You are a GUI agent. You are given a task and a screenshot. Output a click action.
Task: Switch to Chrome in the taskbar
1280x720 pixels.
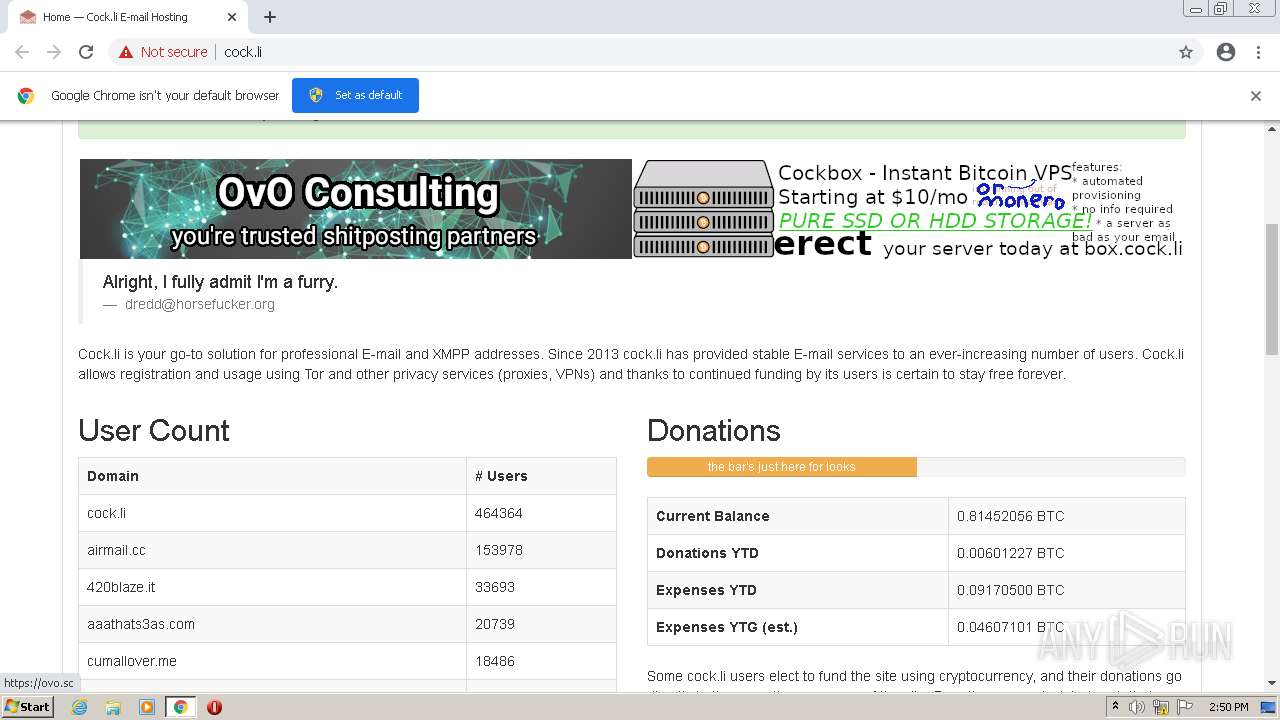point(180,707)
